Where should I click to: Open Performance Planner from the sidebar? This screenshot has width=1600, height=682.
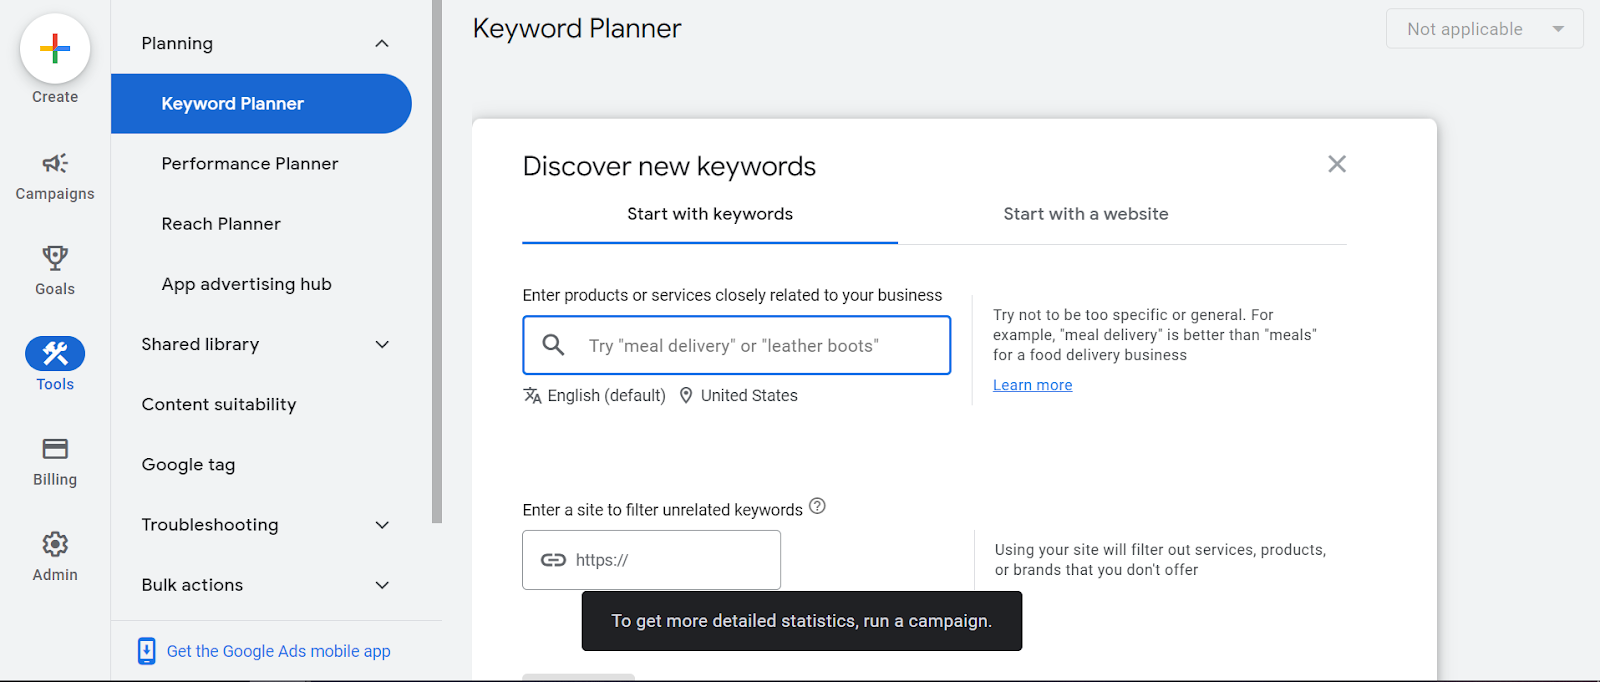(x=250, y=164)
